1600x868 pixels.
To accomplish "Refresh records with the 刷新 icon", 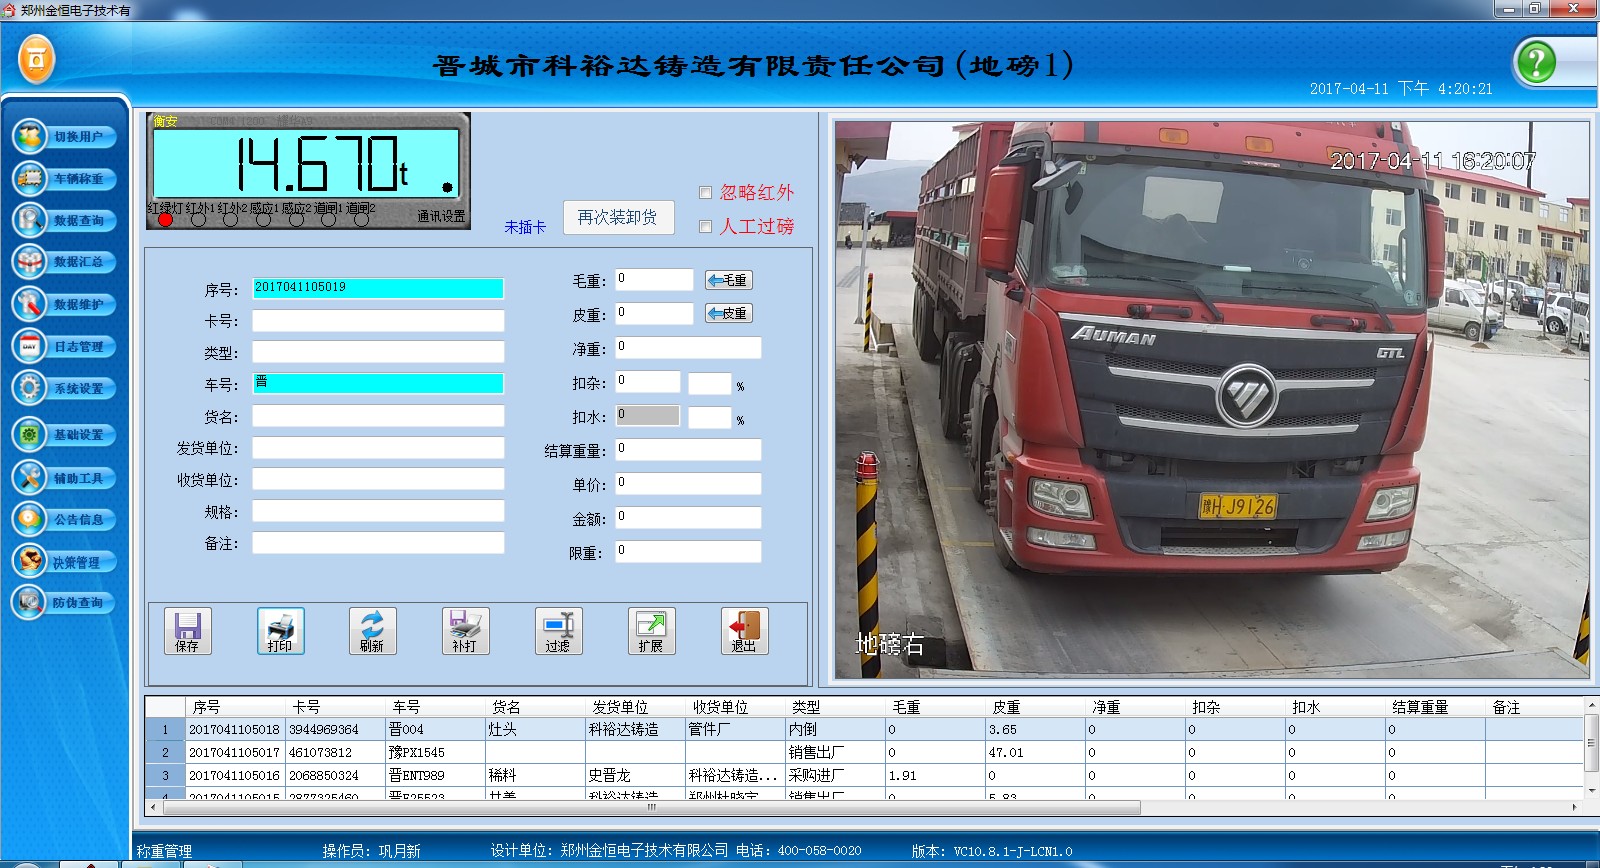I will coord(372,631).
